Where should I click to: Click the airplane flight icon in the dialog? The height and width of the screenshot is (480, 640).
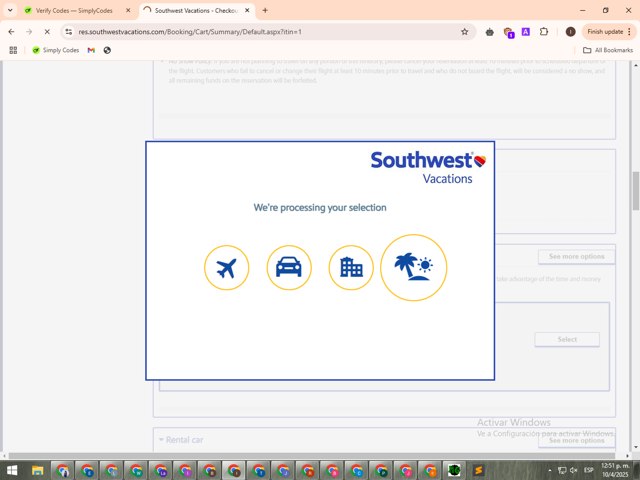(x=227, y=268)
